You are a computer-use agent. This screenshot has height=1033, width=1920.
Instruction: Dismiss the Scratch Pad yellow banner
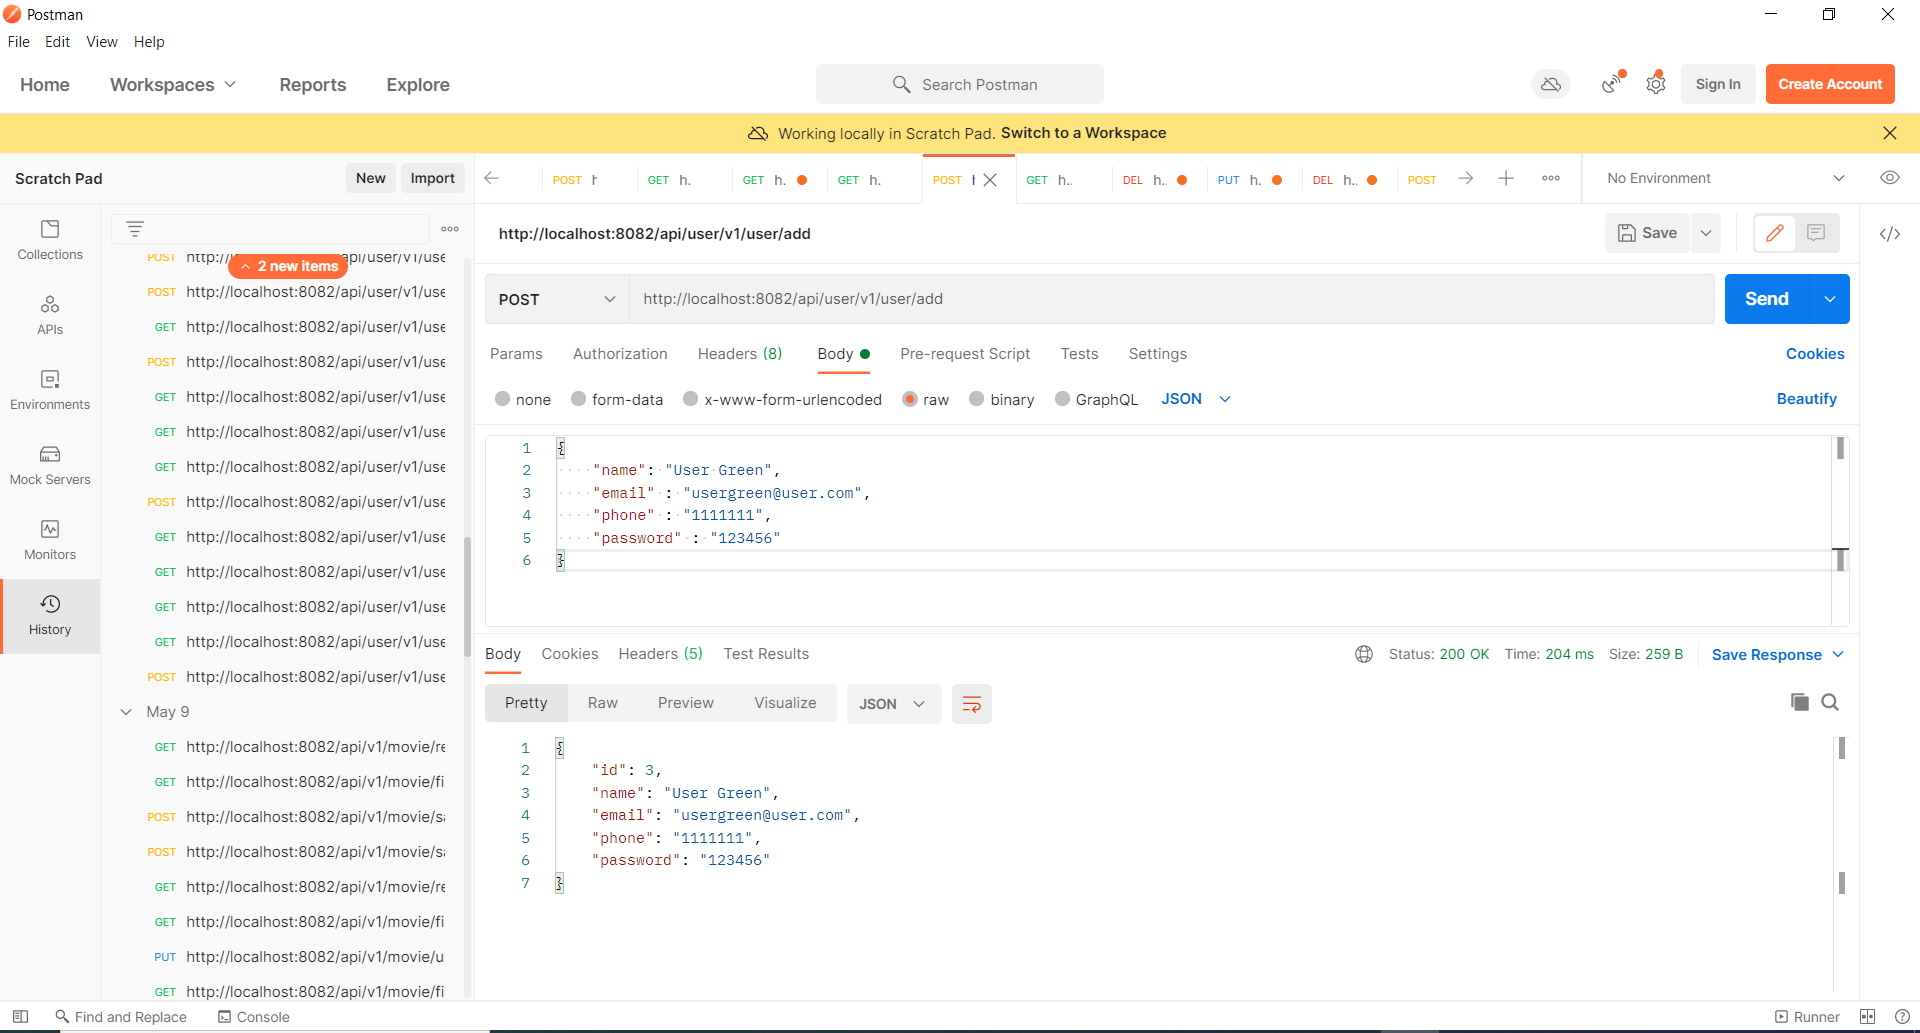pyautogui.click(x=1889, y=133)
